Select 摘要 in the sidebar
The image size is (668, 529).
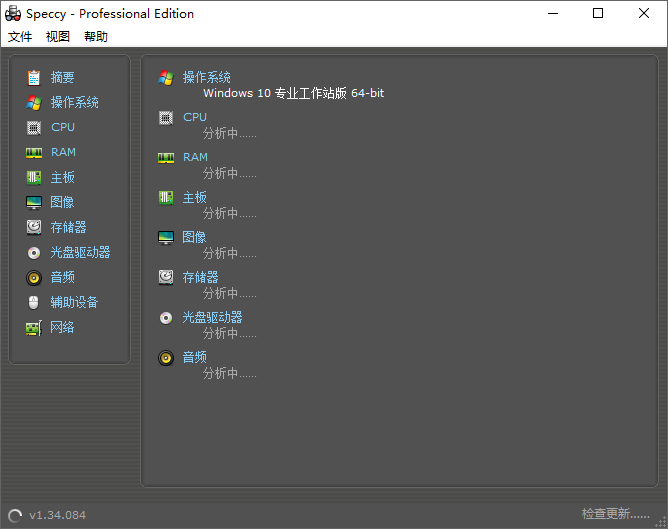pos(63,78)
